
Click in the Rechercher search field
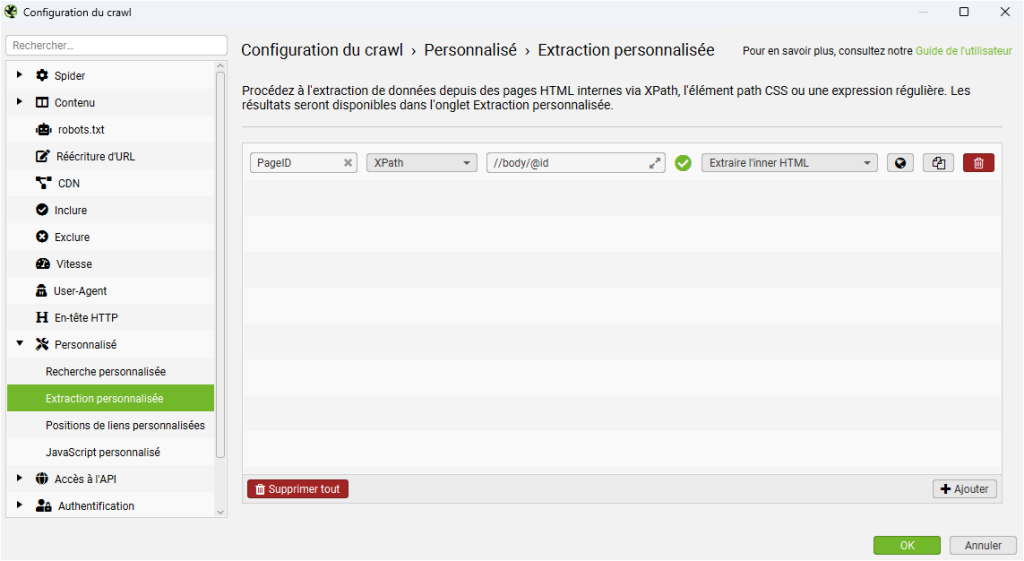[x=116, y=46]
